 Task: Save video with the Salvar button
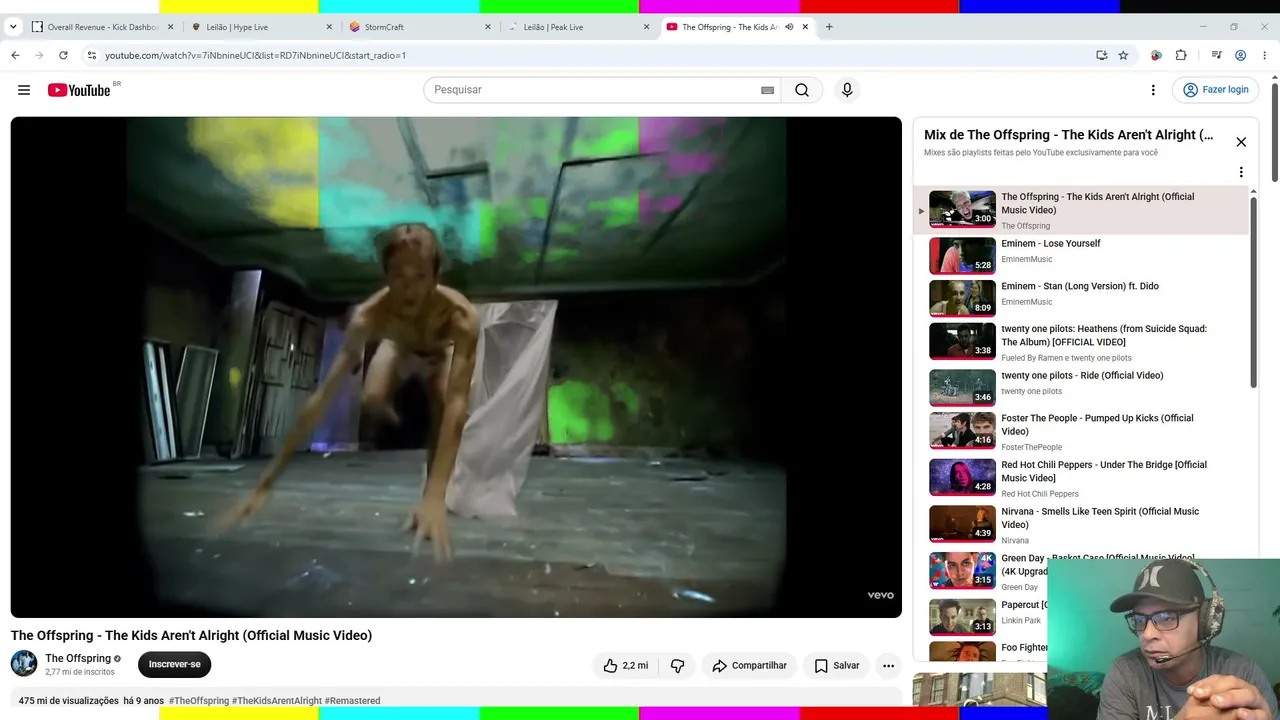click(837, 665)
